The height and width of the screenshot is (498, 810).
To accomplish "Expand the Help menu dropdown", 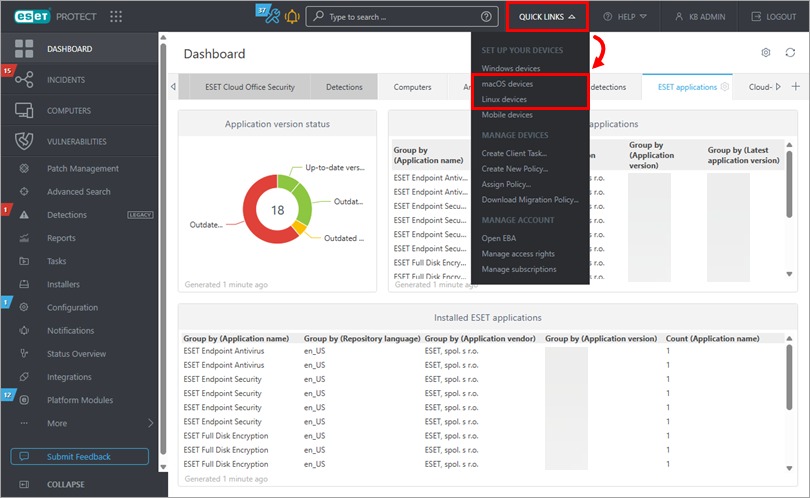I will 625,17.
